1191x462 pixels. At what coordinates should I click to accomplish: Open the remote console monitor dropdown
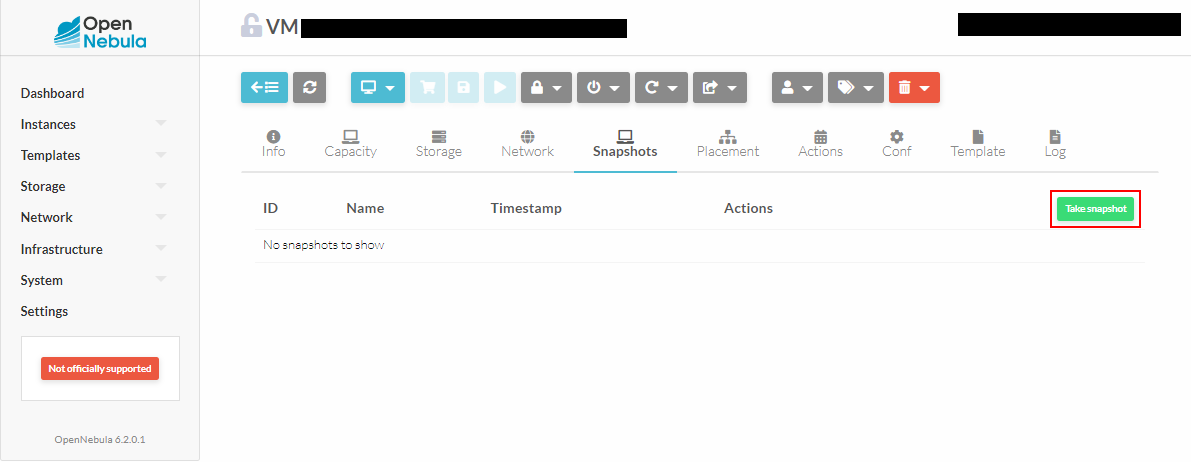(x=377, y=87)
